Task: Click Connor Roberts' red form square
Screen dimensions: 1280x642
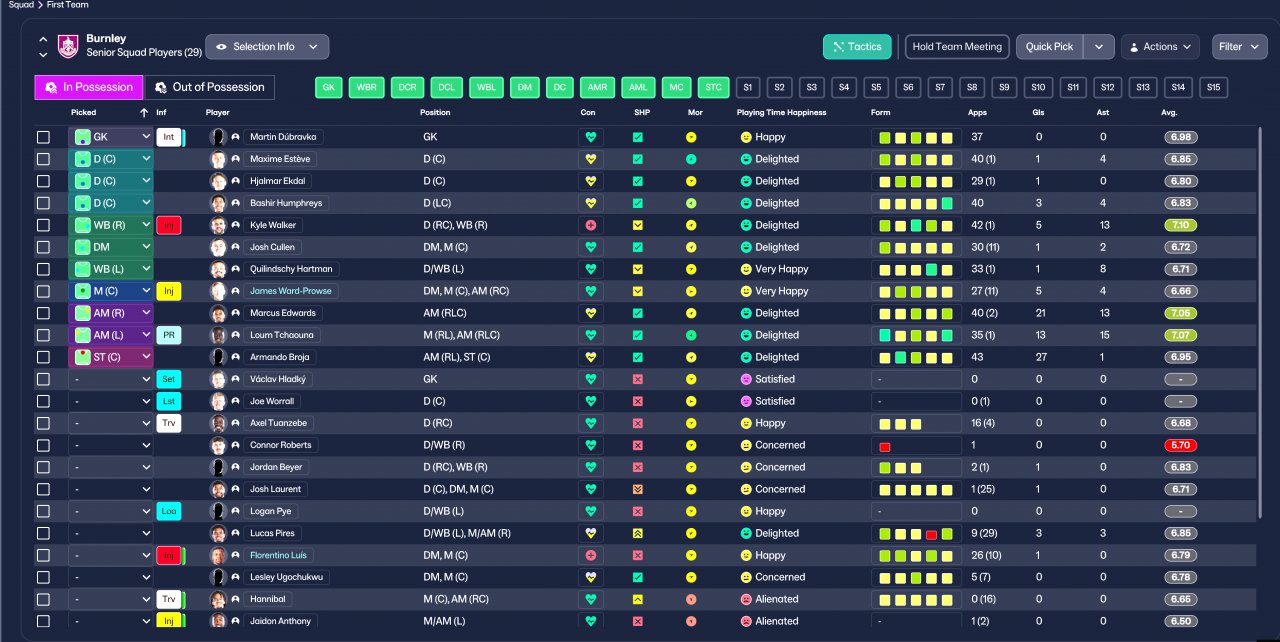Action: click(x=885, y=445)
